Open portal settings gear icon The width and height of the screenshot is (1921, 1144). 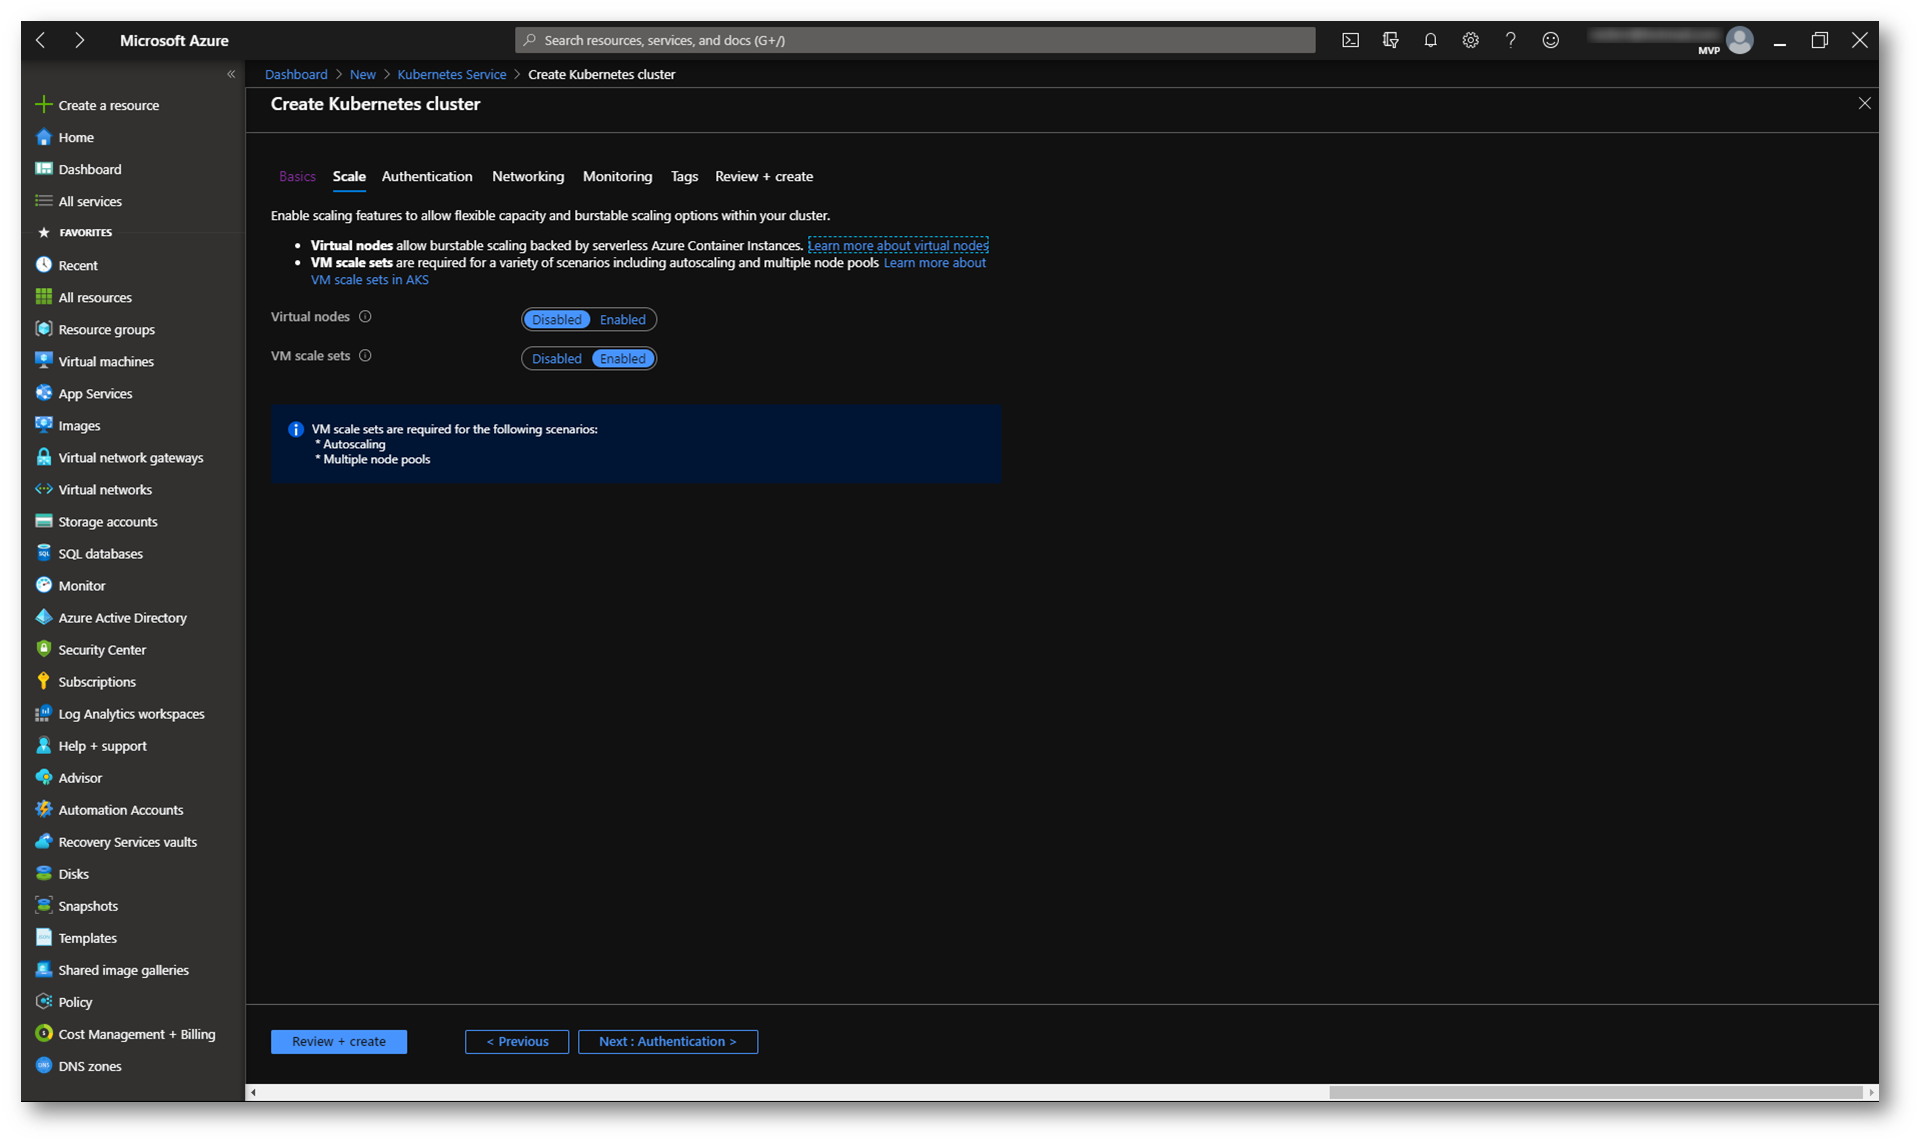[x=1470, y=40]
